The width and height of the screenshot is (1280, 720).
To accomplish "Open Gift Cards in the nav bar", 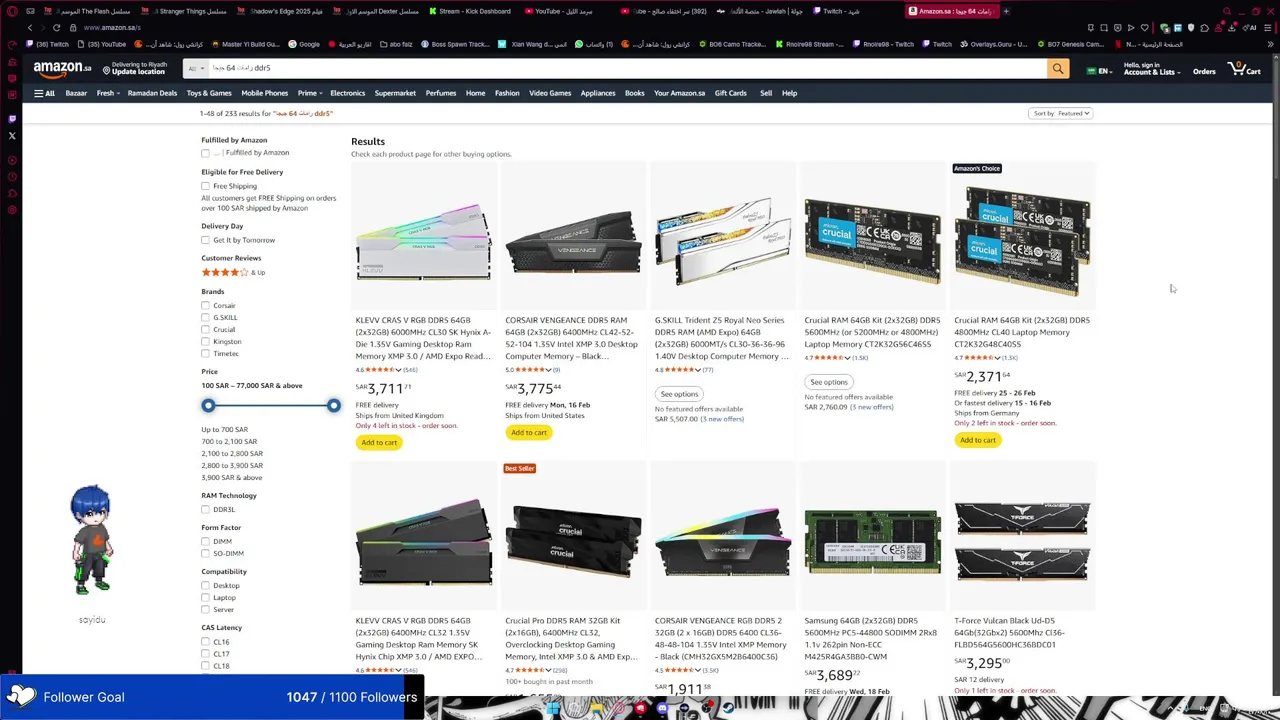I will coord(730,93).
